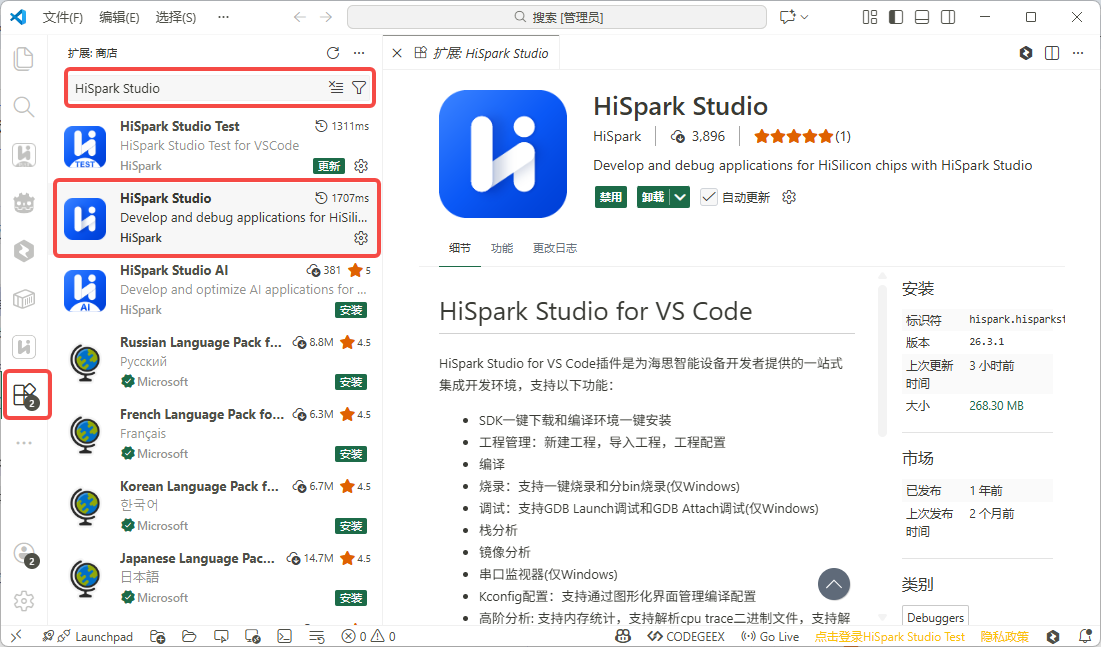This screenshot has width=1101, height=647.
Task: Install French Language Pack
Action: (350, 455)
